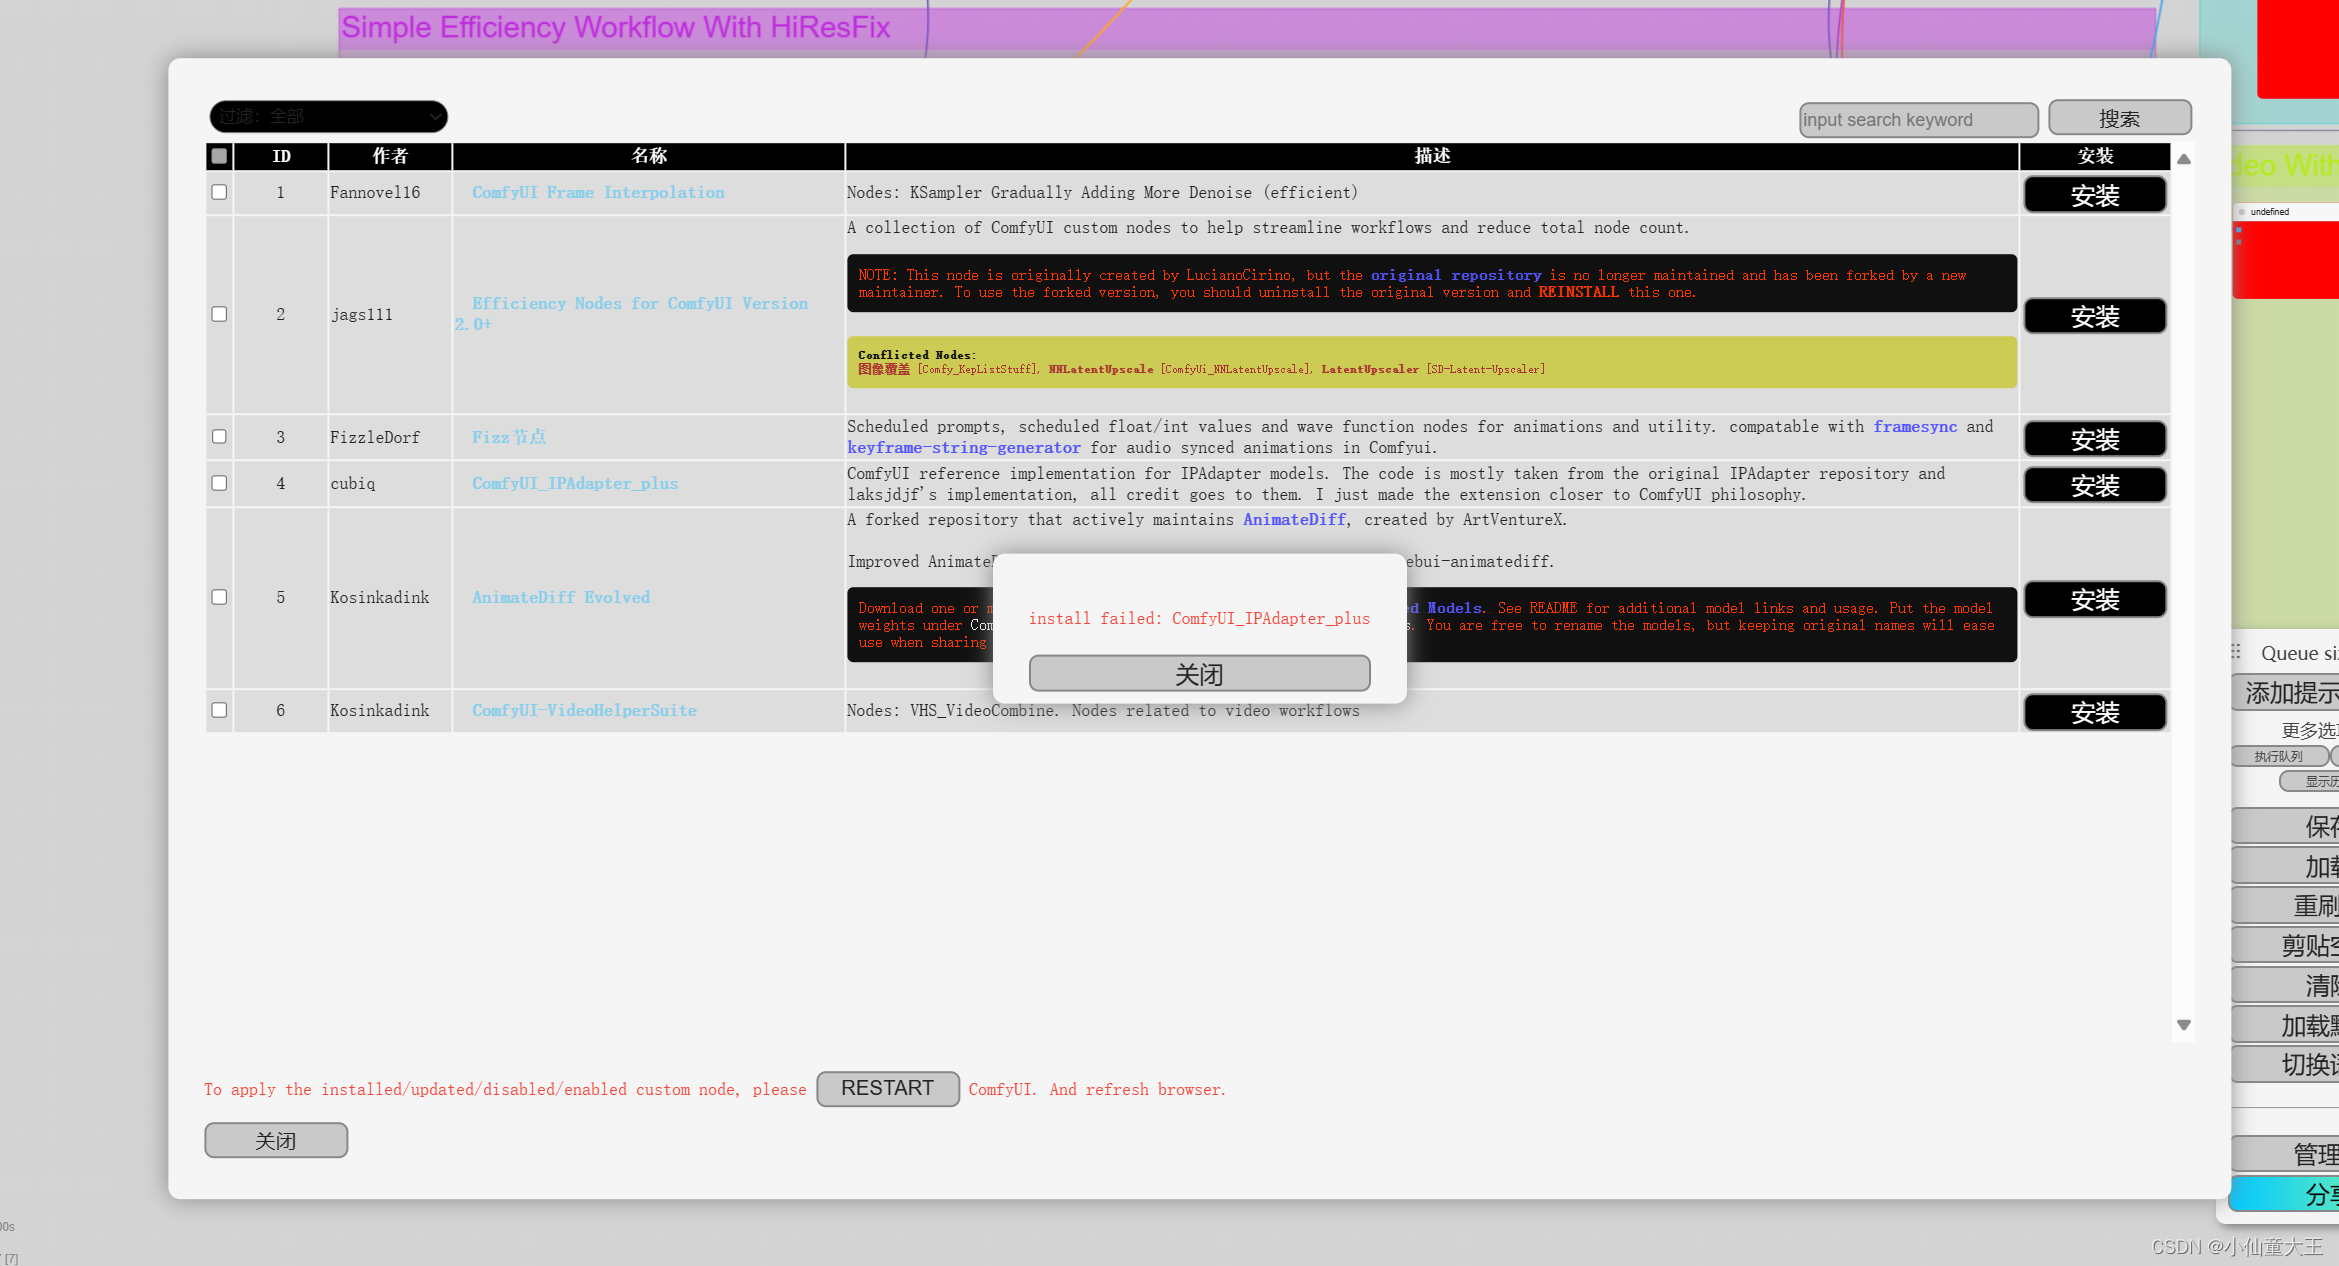Screen dimensions: 2339x1266
Task: Open the framesync link in description
Action: coord(1914,426)
